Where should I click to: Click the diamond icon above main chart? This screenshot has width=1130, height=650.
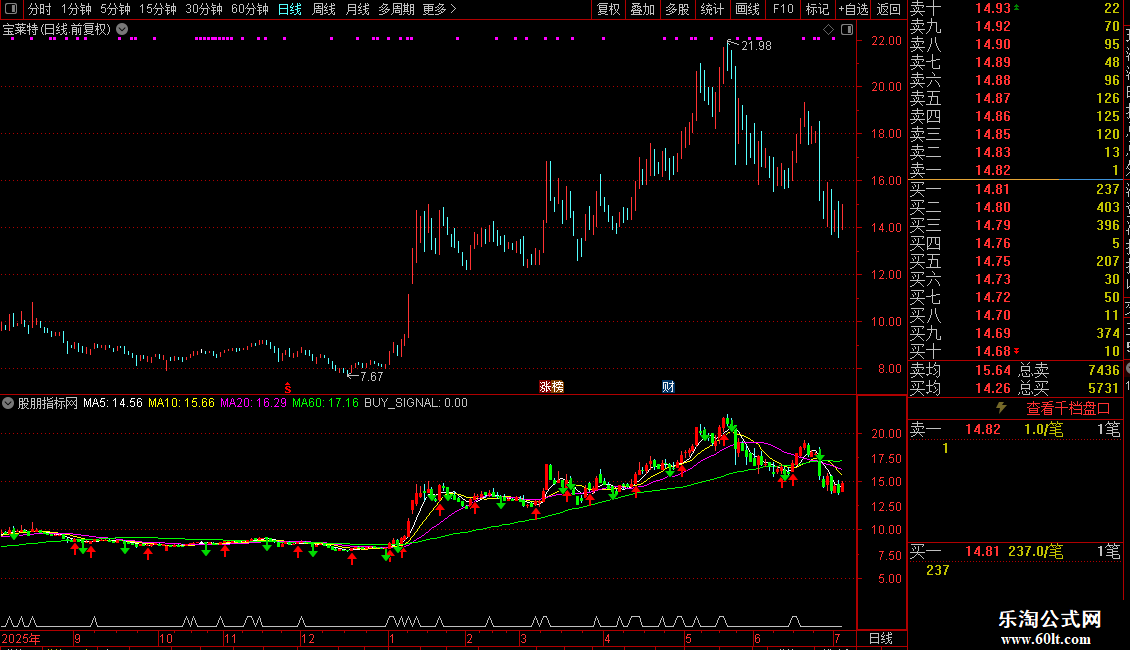click(x=828, y=30)
